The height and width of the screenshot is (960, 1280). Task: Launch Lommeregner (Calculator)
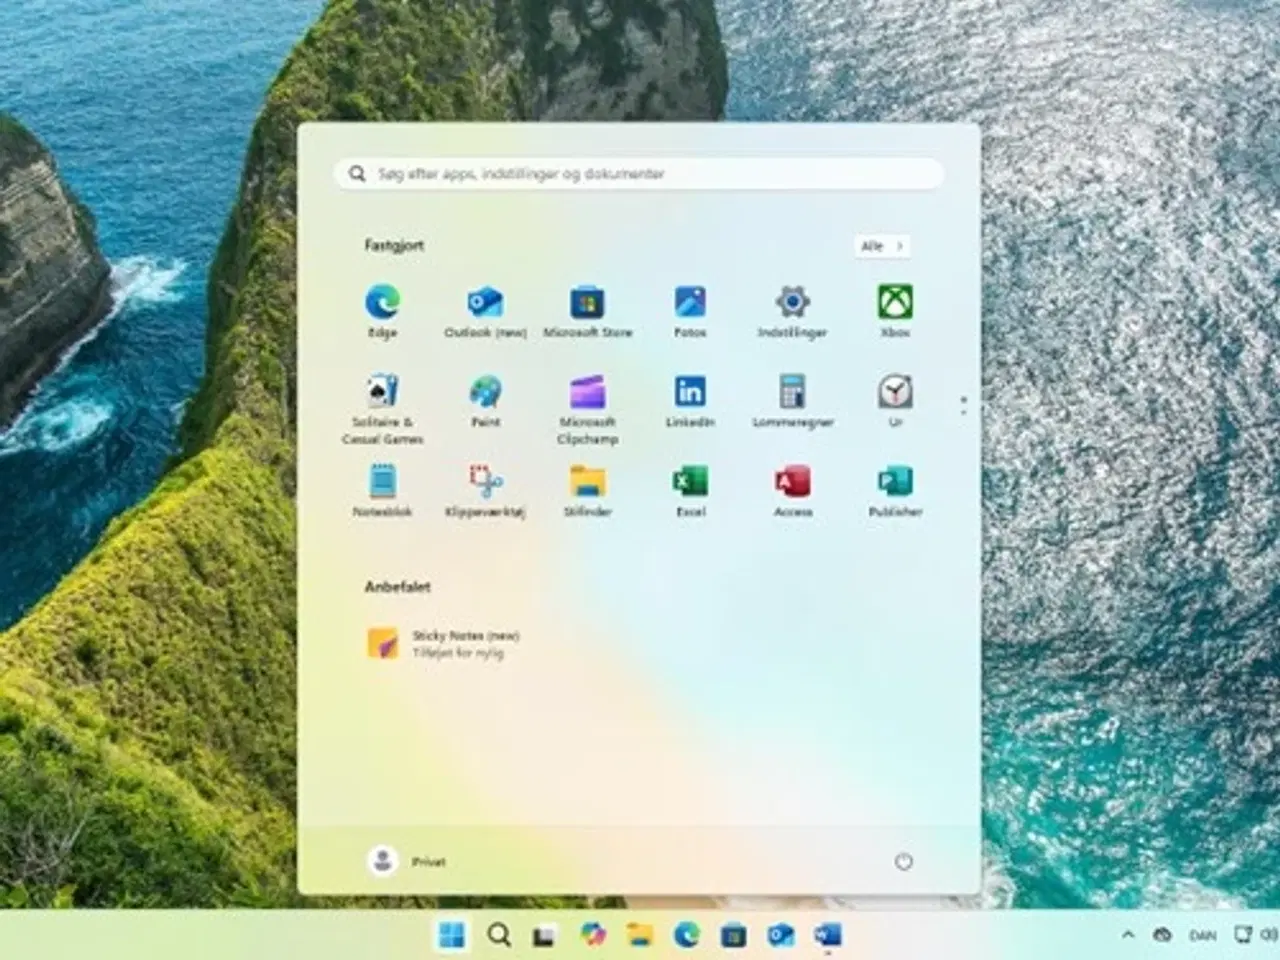[792, 400]
